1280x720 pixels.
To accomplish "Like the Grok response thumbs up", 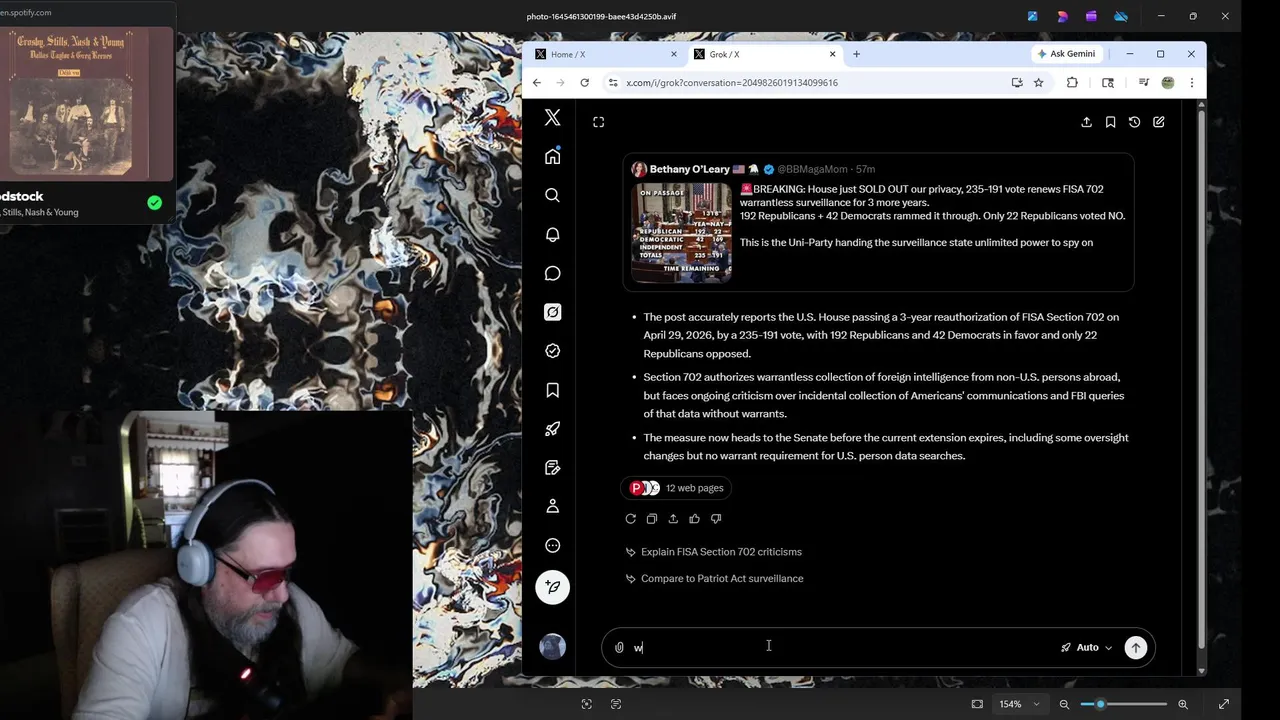I will tap(694, 519).
